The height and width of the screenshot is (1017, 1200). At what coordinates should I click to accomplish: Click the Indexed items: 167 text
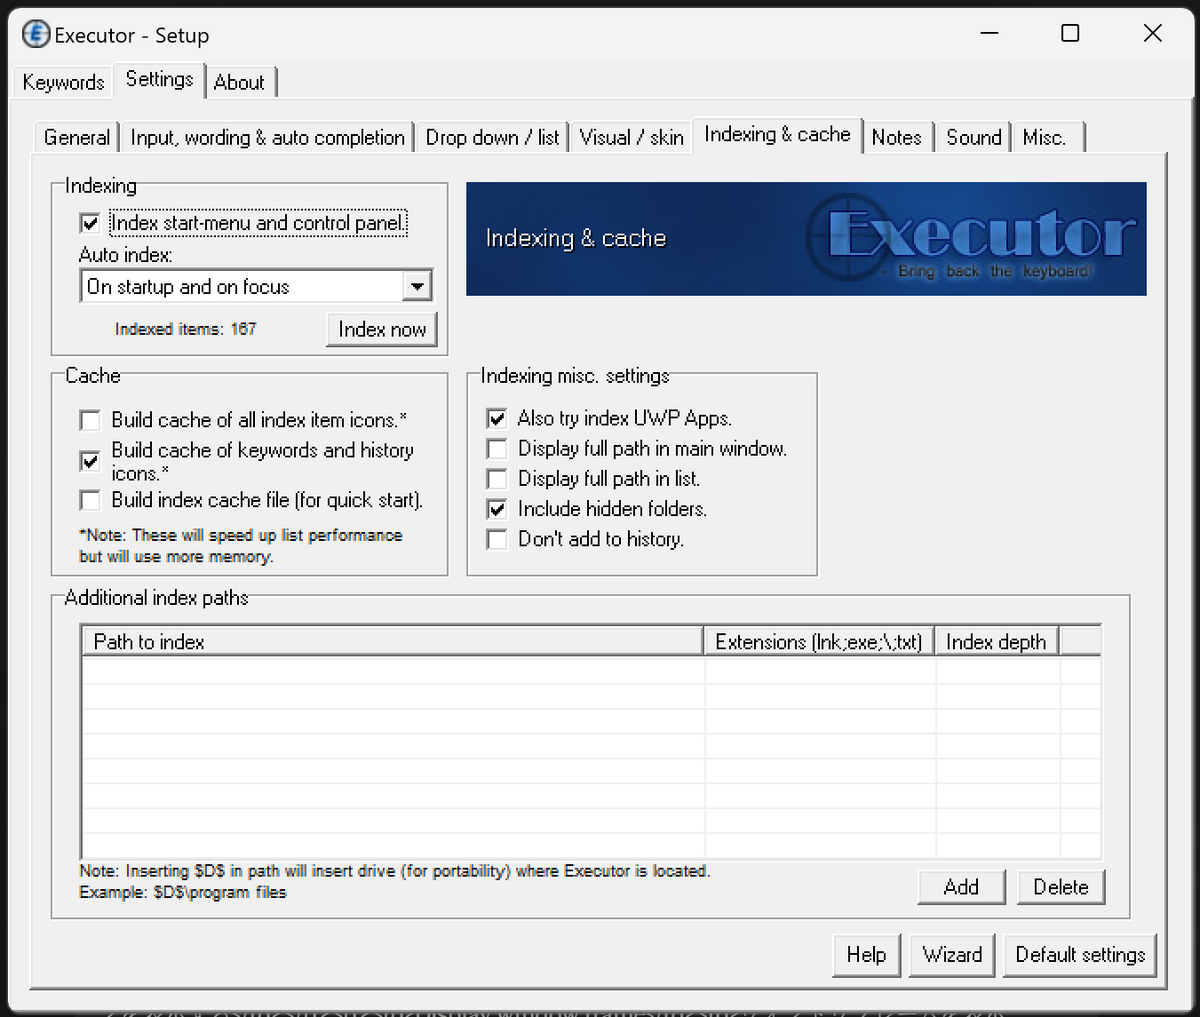[185, 329]
